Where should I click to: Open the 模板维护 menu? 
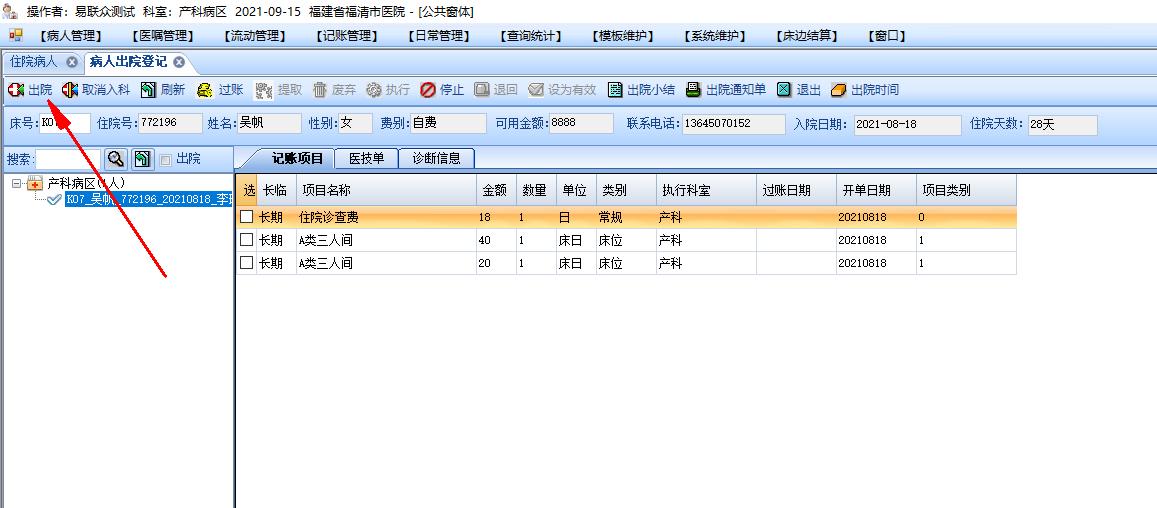pyautogui.click(x=623, y=36)
